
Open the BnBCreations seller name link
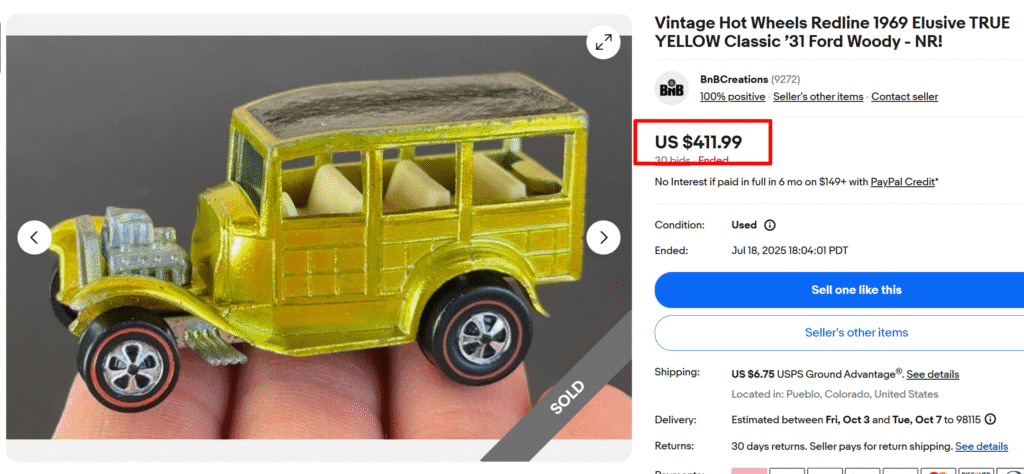click(733, 80)
